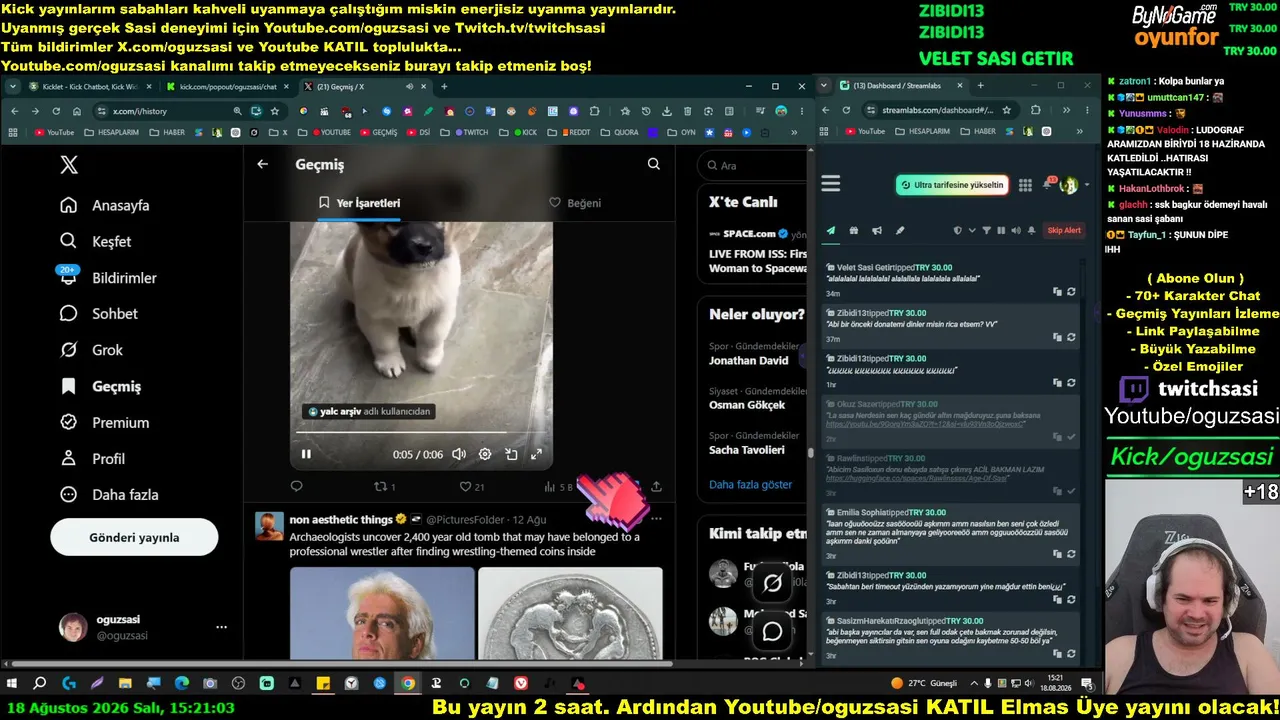This screenshot has width=1280, height=720.
Task: Toggle picture-in-picture on the puppy video
Action: (511, 454)
